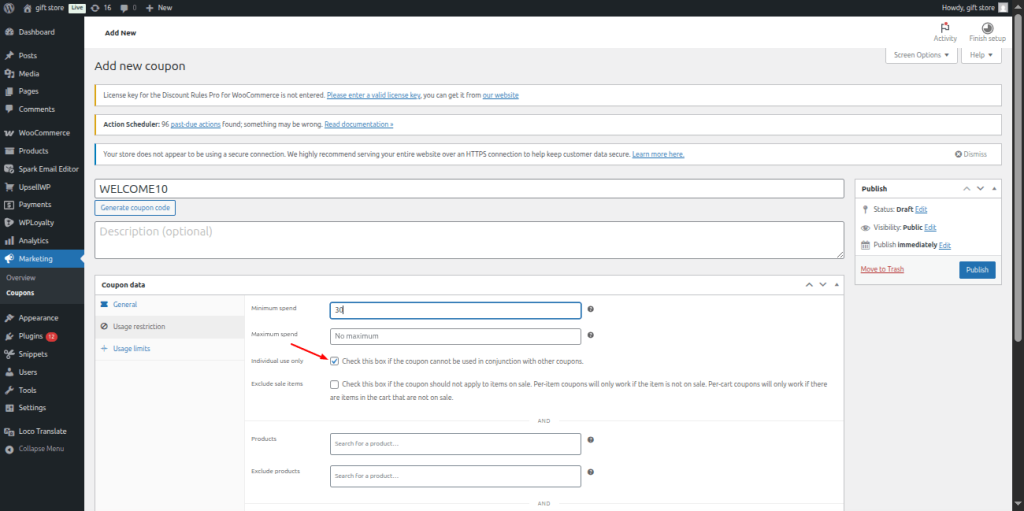Viewport: 1024px width, 511px height.
Task: Move the Publish panel up
Action: 967,188
